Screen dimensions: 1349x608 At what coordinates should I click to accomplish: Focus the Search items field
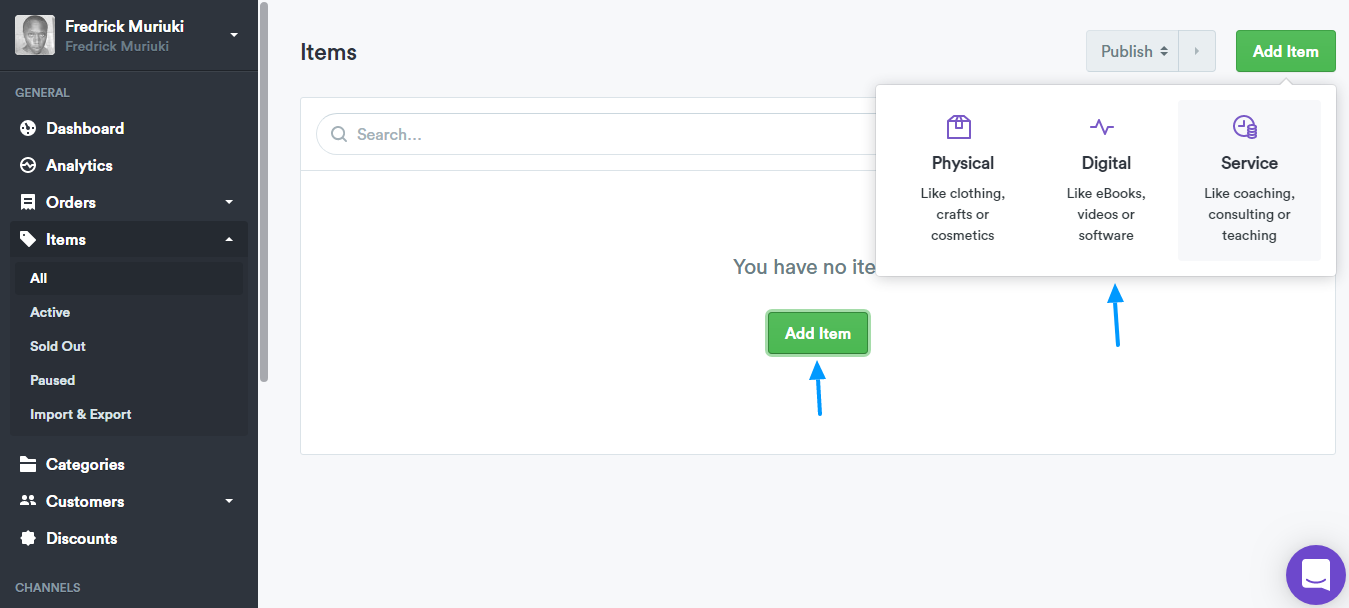[x=596, y=134]
